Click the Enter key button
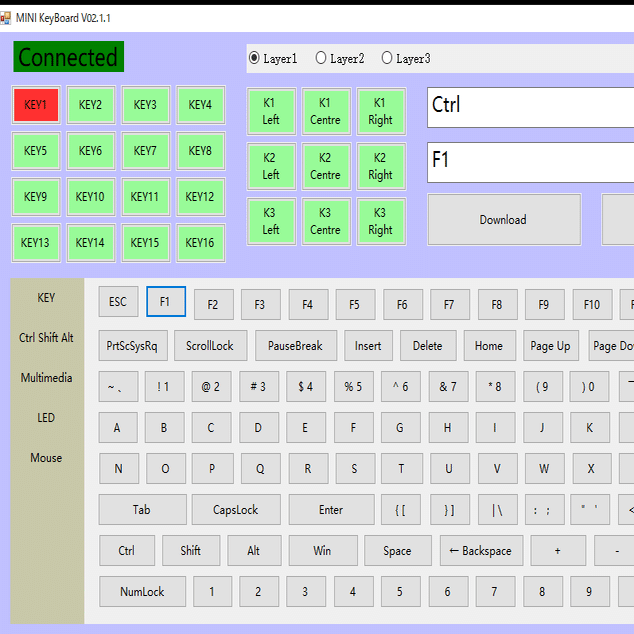 [332, 509]
